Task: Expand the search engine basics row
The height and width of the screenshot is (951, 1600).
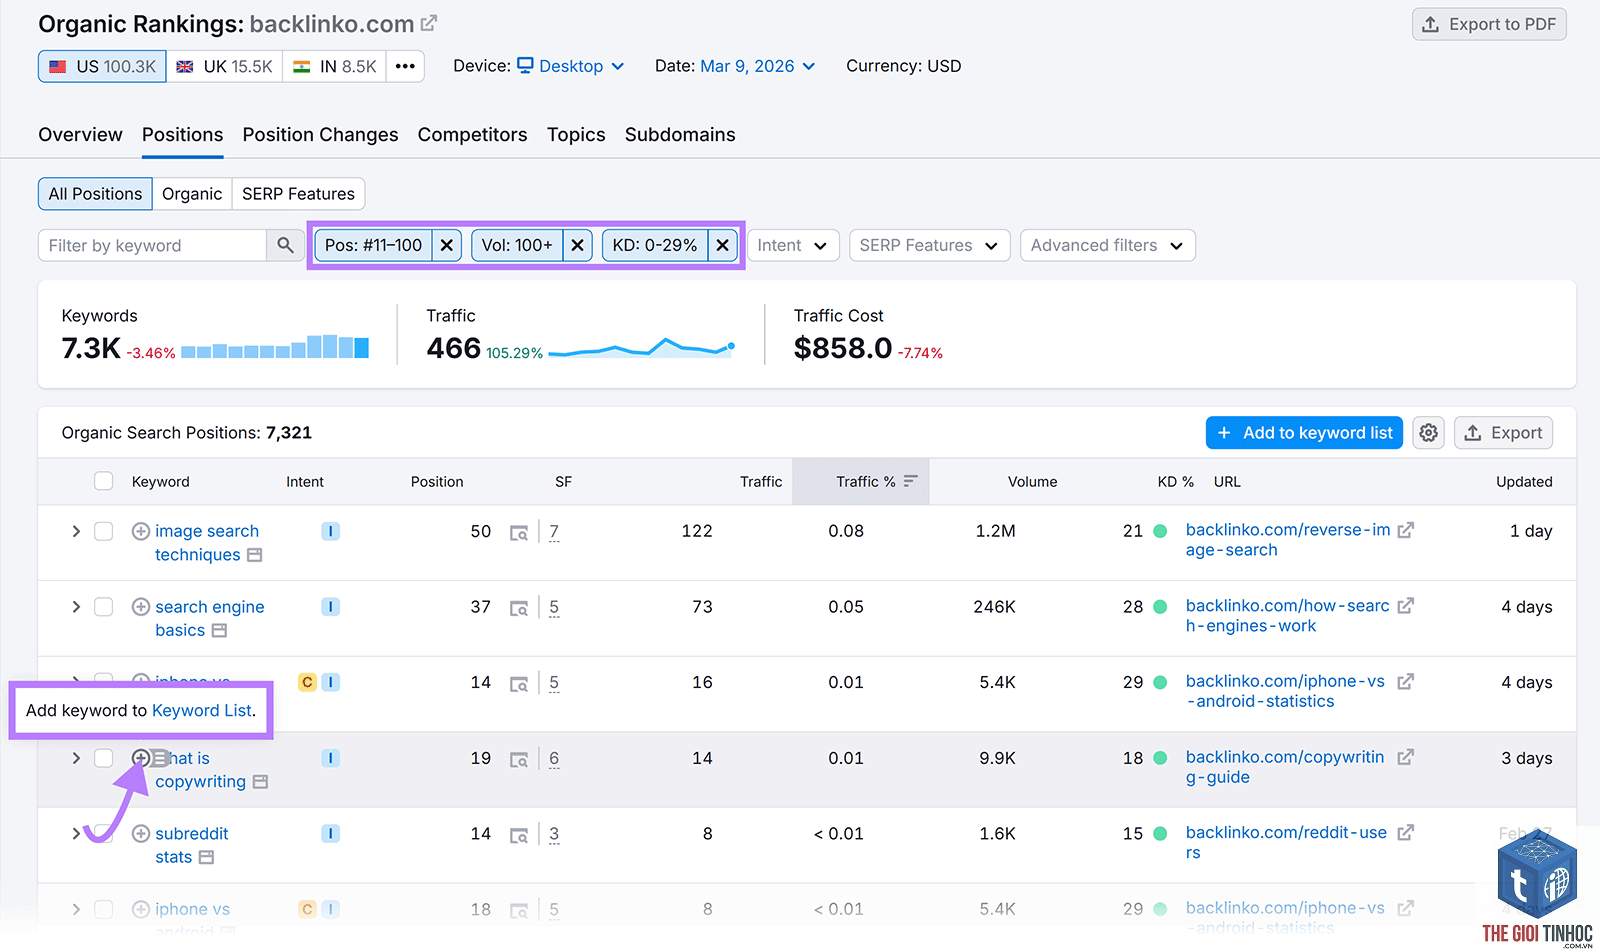Action: point(76,607)
